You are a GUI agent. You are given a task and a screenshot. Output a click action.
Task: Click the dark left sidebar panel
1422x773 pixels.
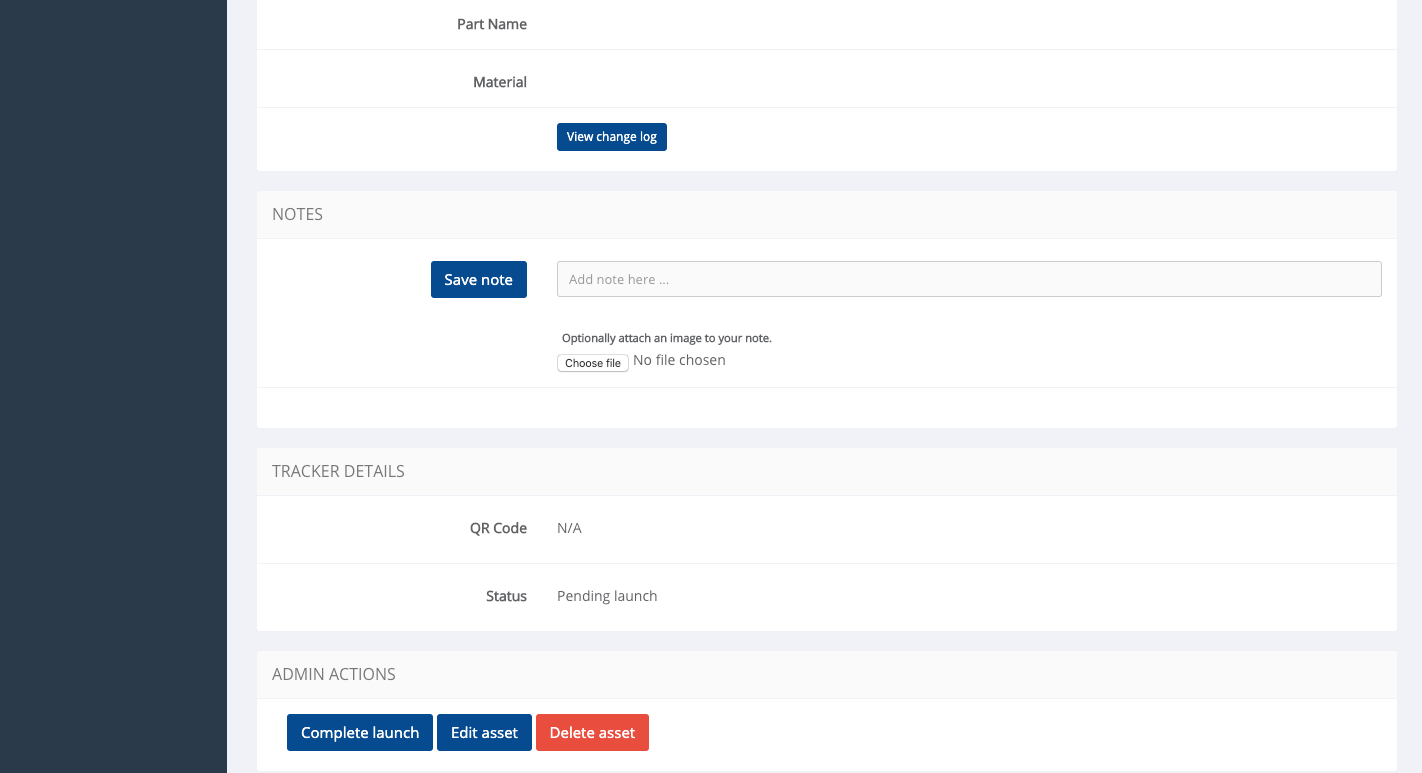pos(113,386)
